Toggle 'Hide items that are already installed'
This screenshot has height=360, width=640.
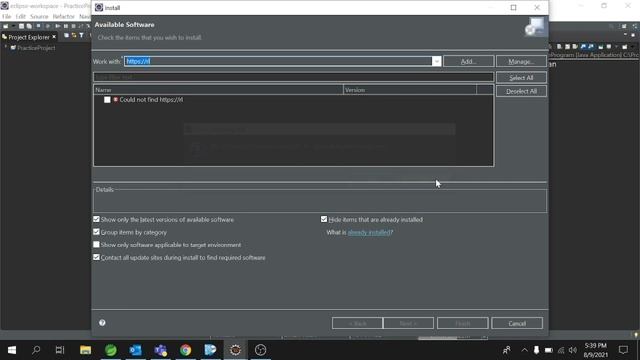pos(324,219)
